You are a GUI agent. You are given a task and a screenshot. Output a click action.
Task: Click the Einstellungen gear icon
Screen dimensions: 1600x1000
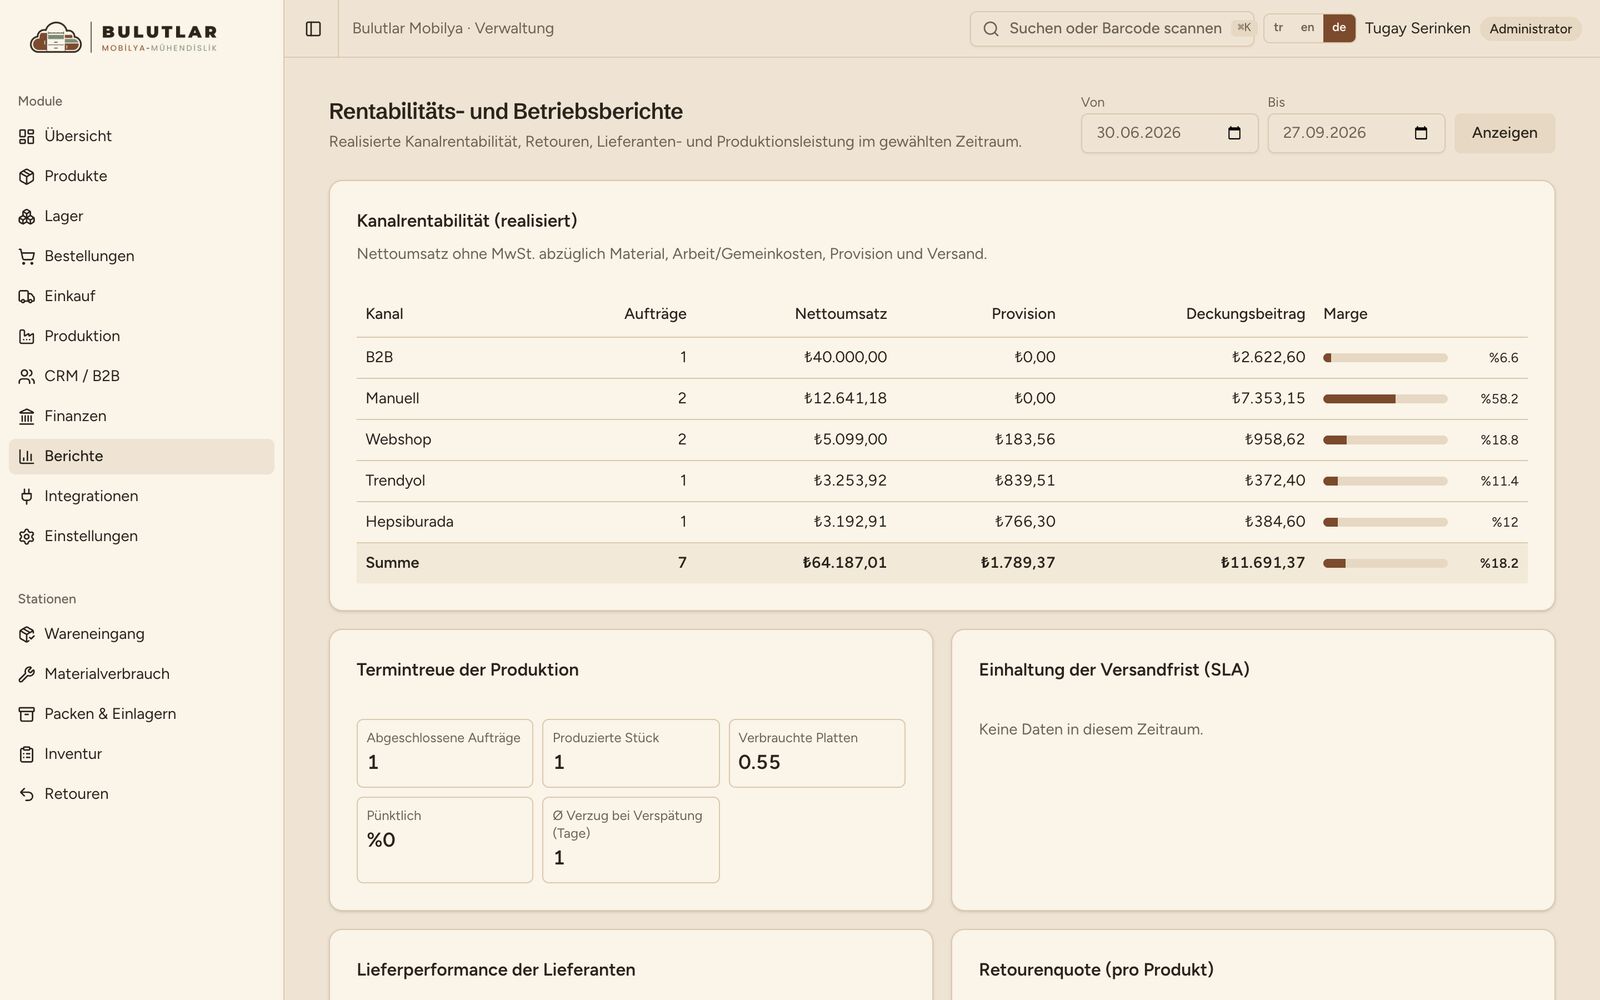27,536
